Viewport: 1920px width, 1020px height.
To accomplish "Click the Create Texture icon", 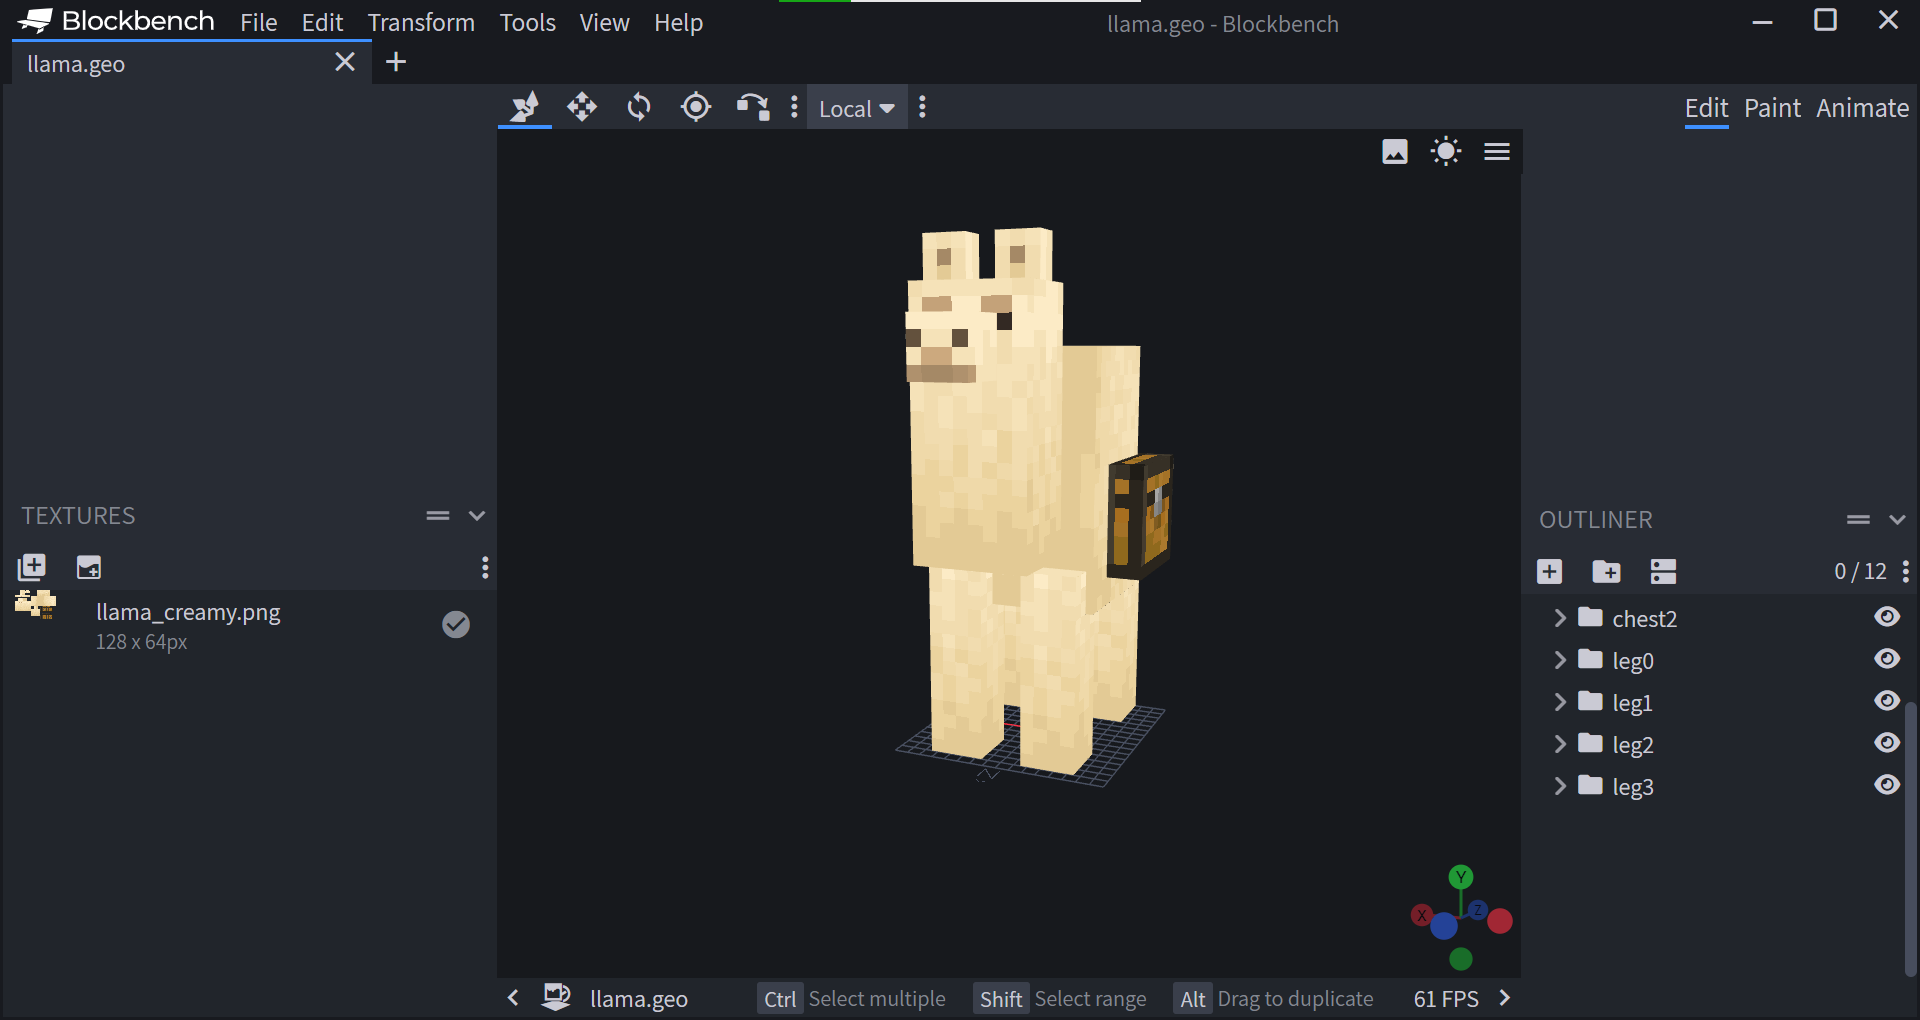I will pyautogui.click(x=89, y=567).
